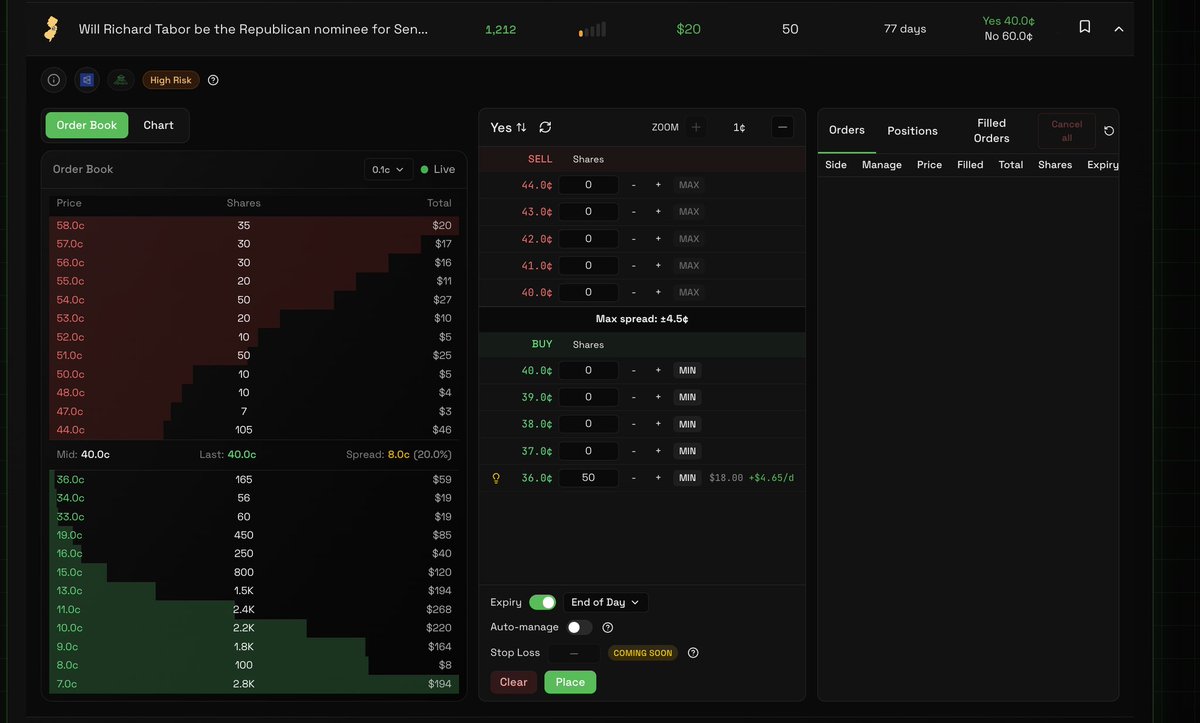Click the green hat icon next to High Risk

click(120, 80)
